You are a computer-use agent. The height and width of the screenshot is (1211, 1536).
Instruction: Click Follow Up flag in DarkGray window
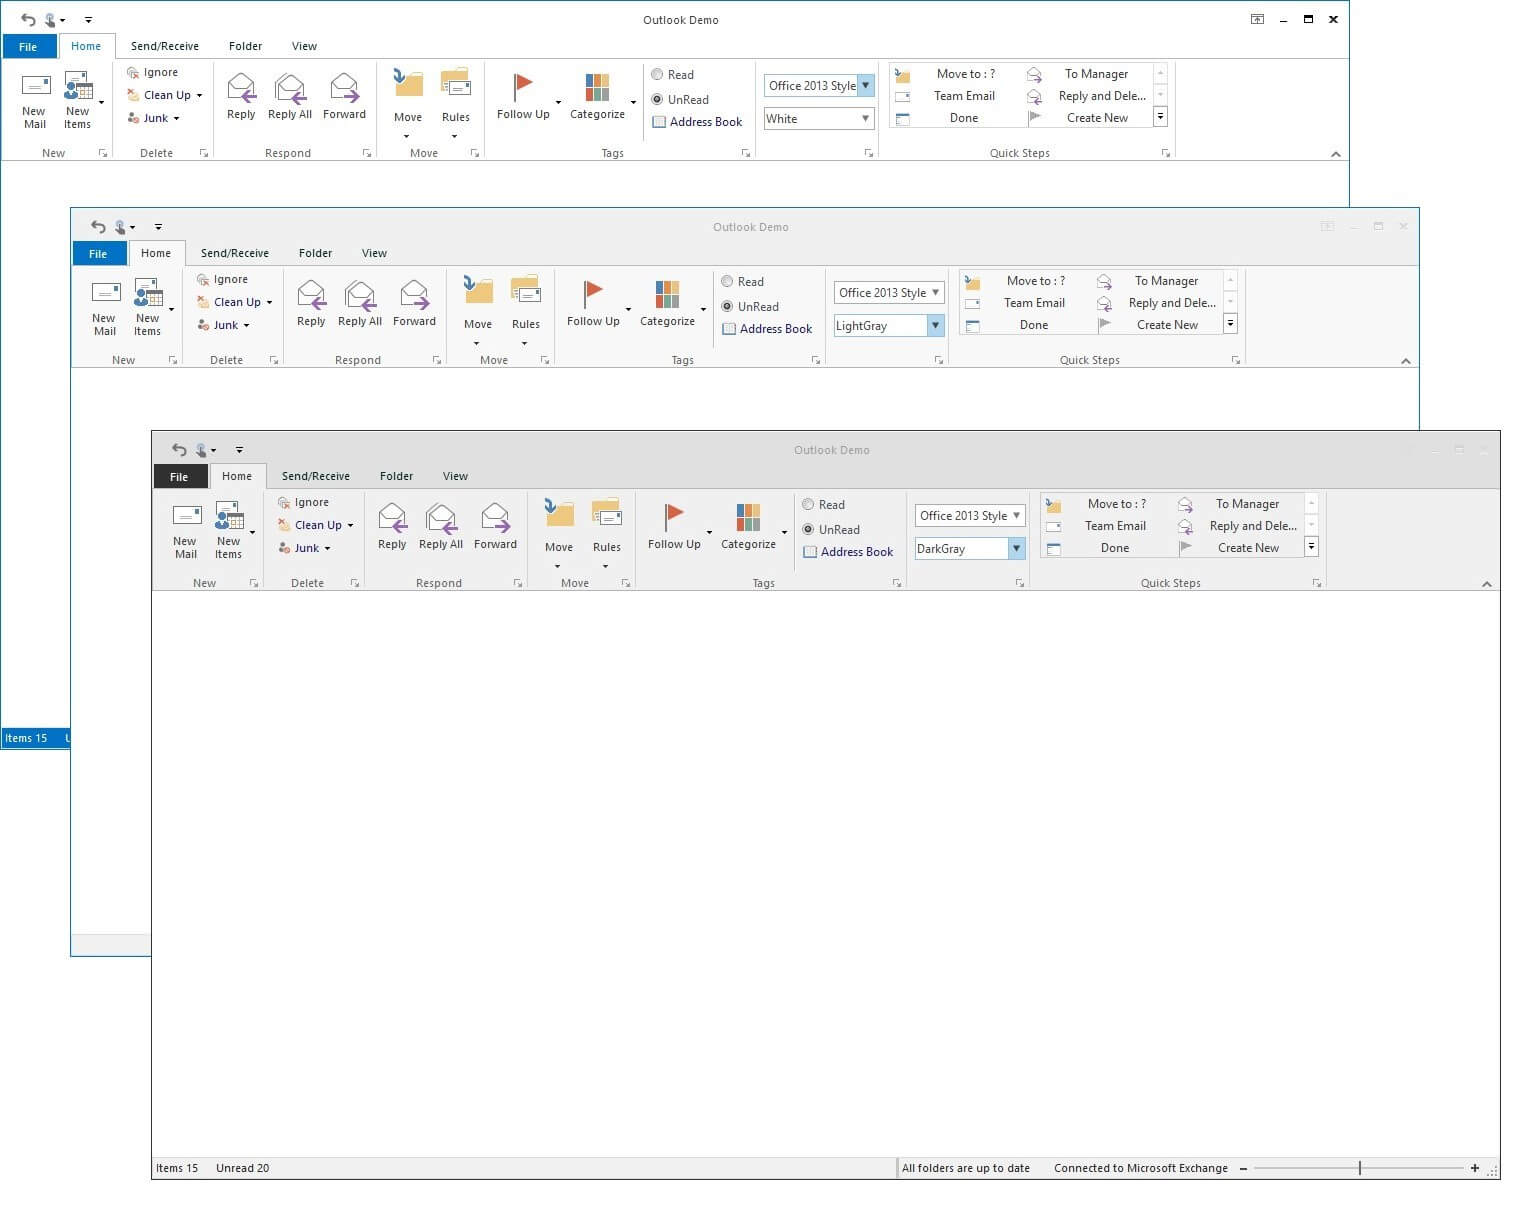click(x=674, y=516)
